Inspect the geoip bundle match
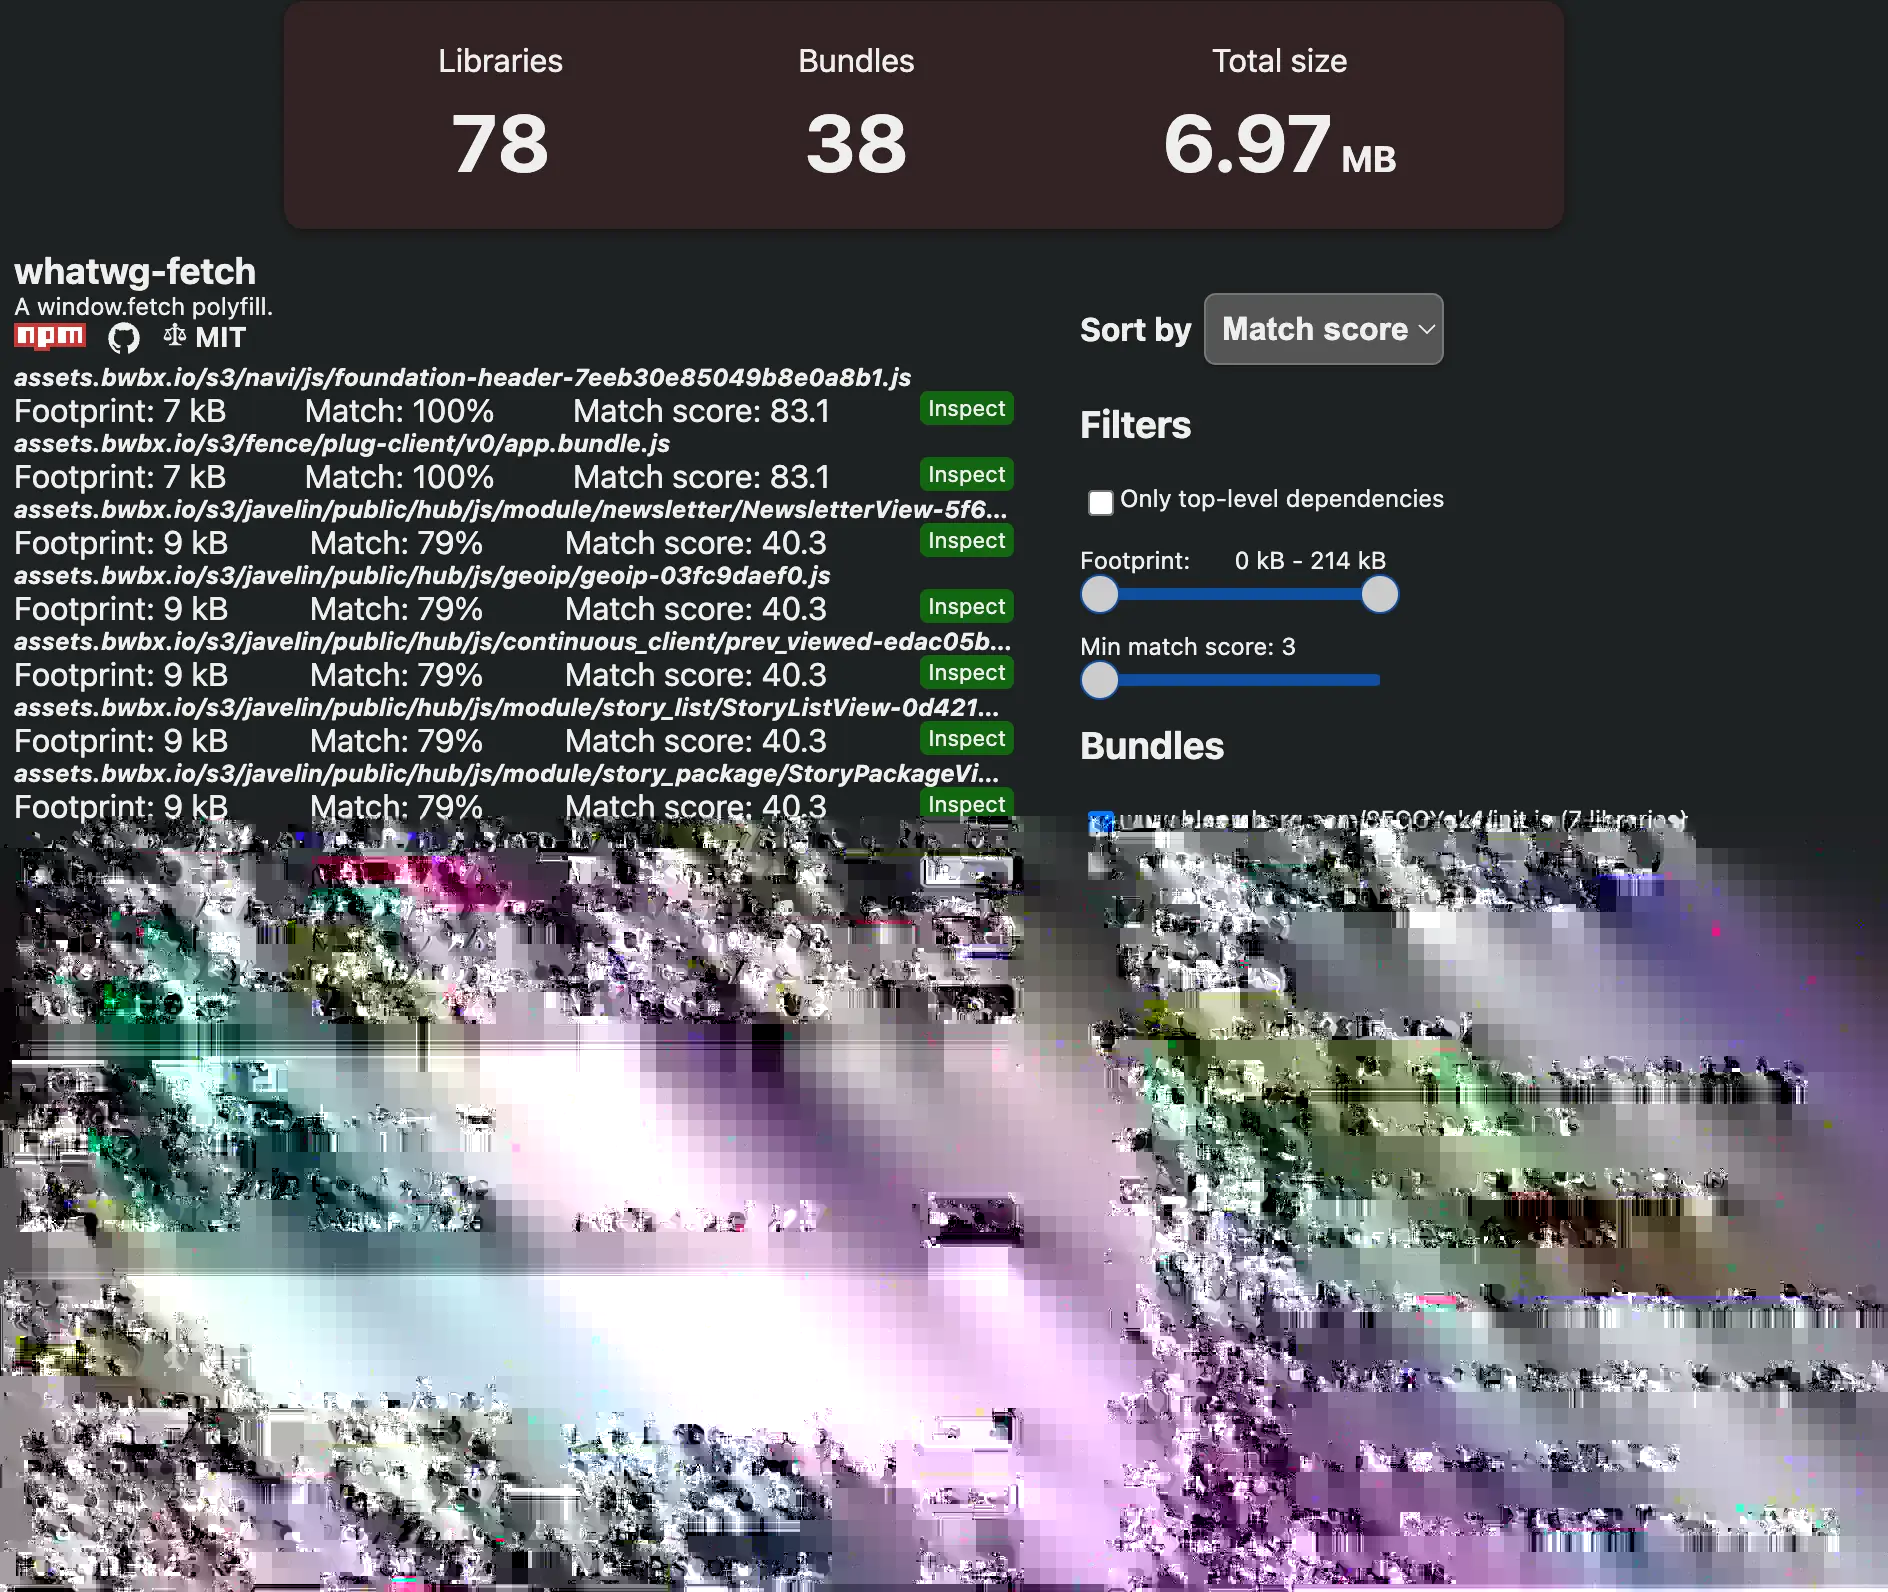 tap(965, 606)
